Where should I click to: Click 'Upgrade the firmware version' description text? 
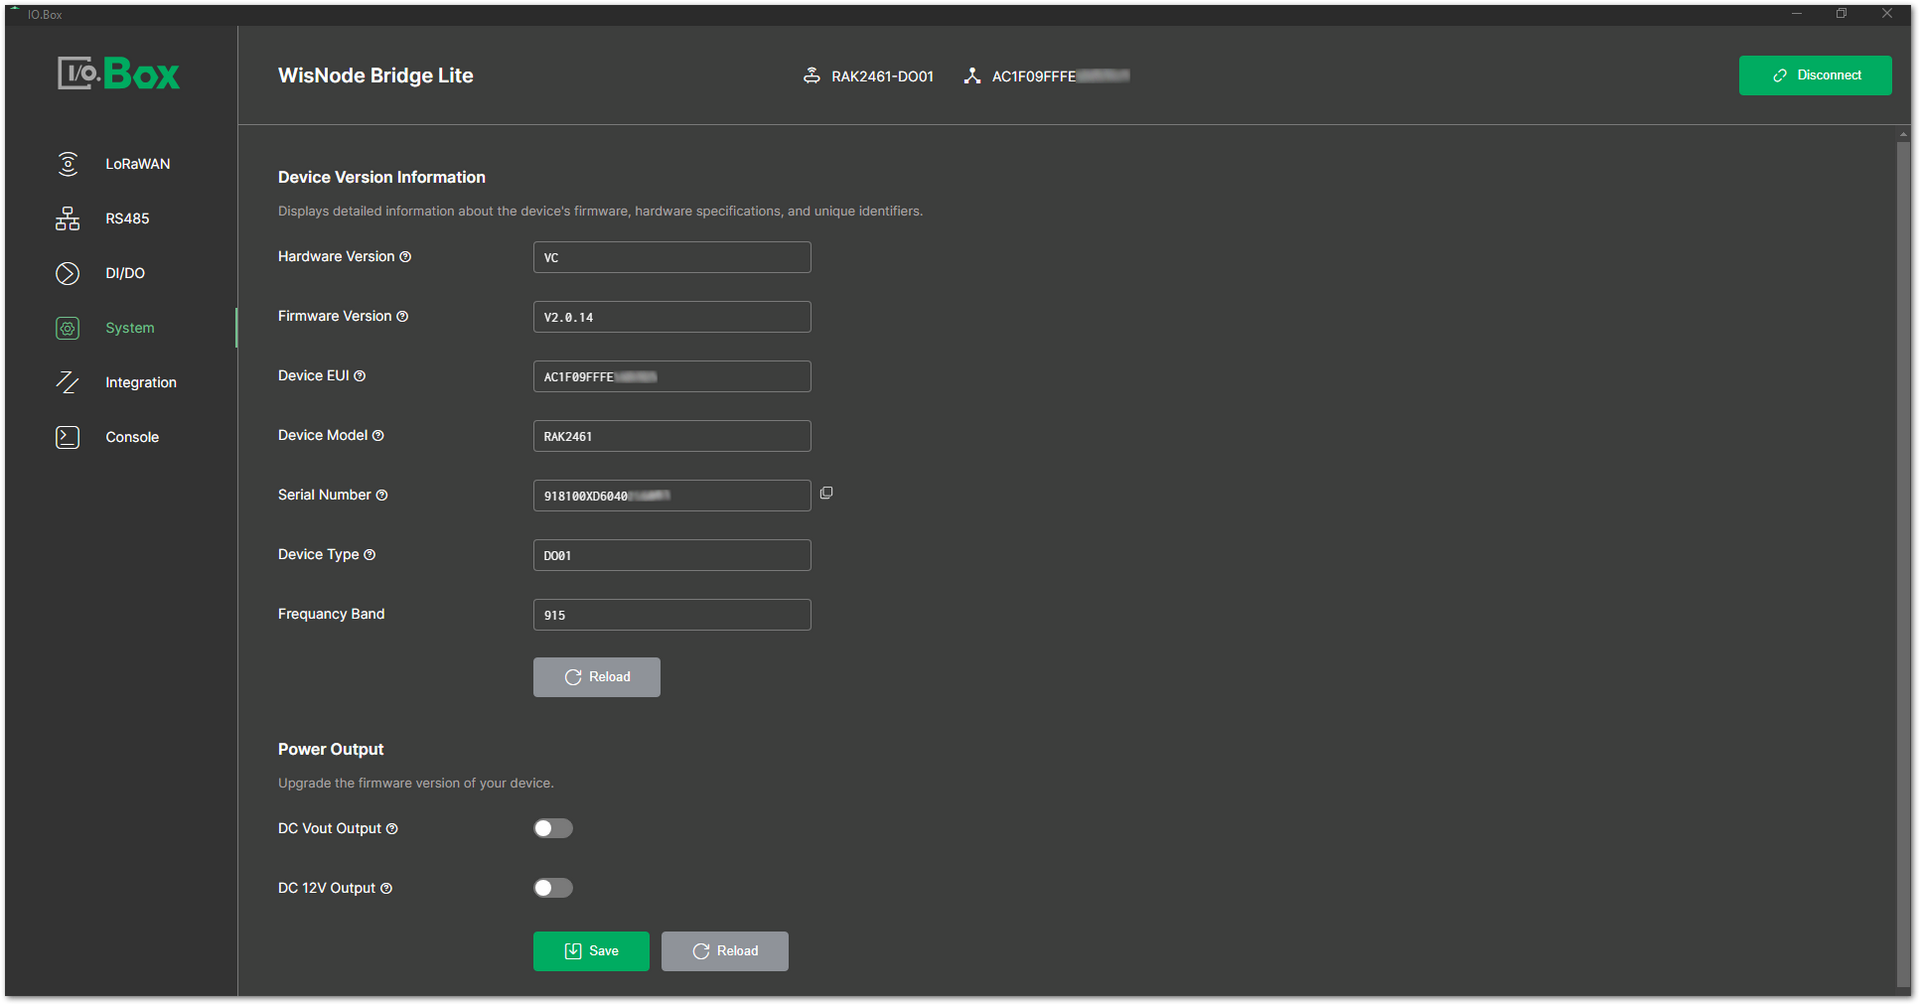pyautogui.click(x=415, y=783)
